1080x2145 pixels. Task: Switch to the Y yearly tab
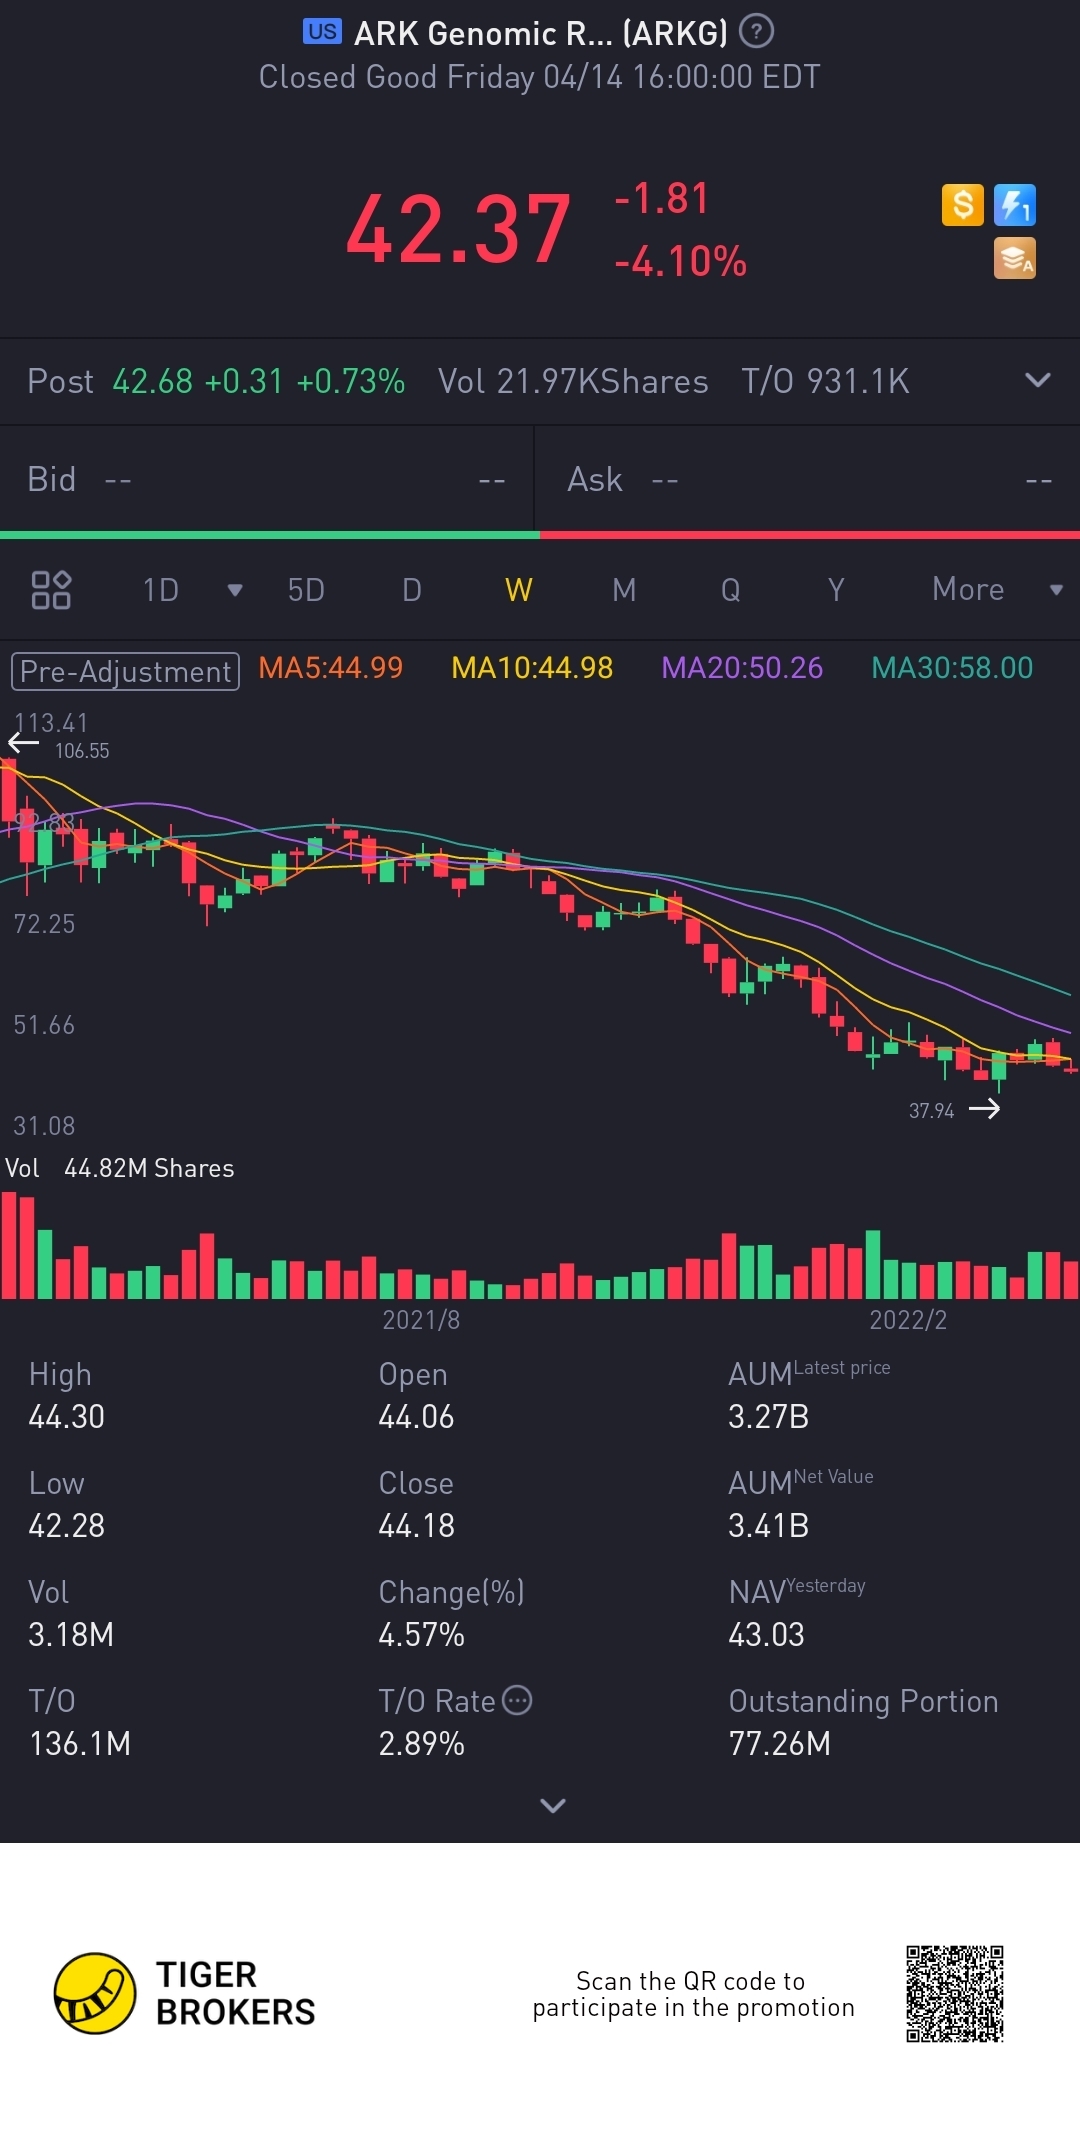click(x=836, y=590)
